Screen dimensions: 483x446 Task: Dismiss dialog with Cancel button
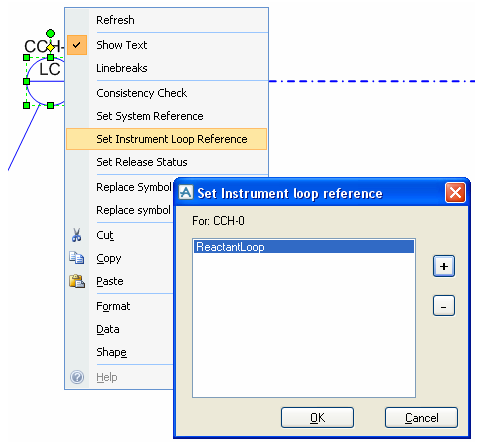pos(421,417)
